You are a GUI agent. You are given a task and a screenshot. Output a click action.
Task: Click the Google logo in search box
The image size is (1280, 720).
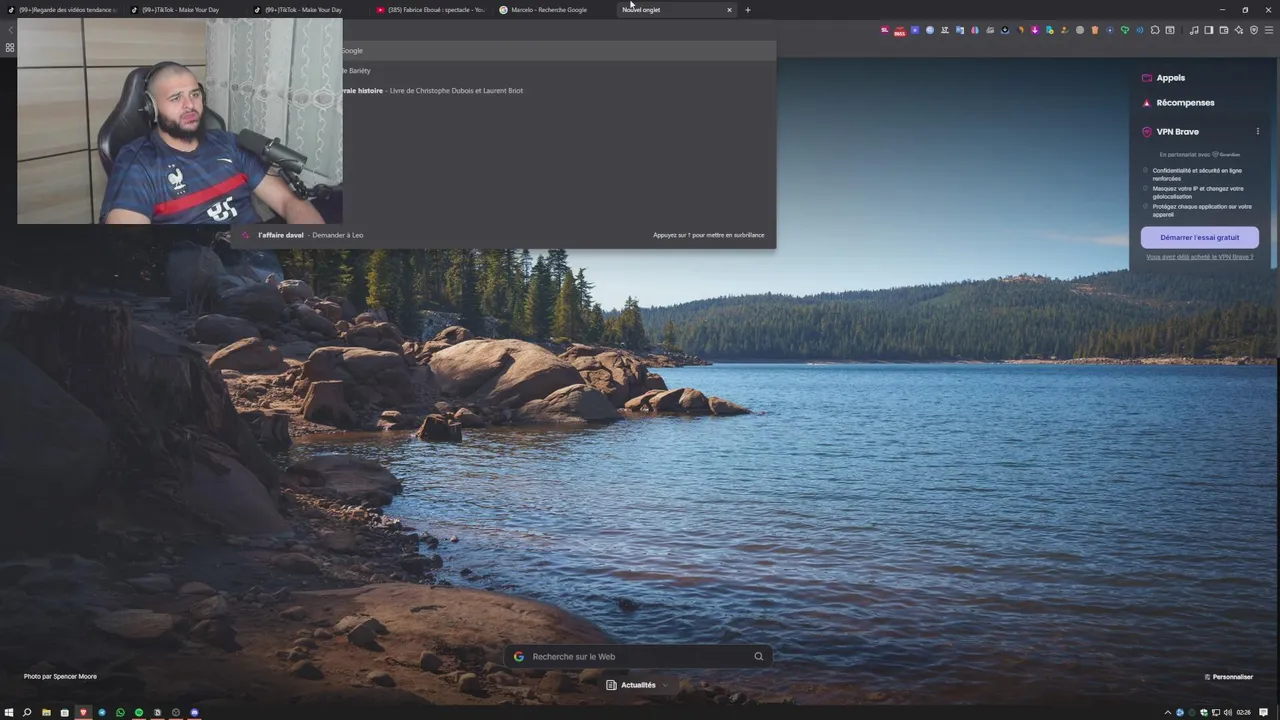click(x=519, y=656)
